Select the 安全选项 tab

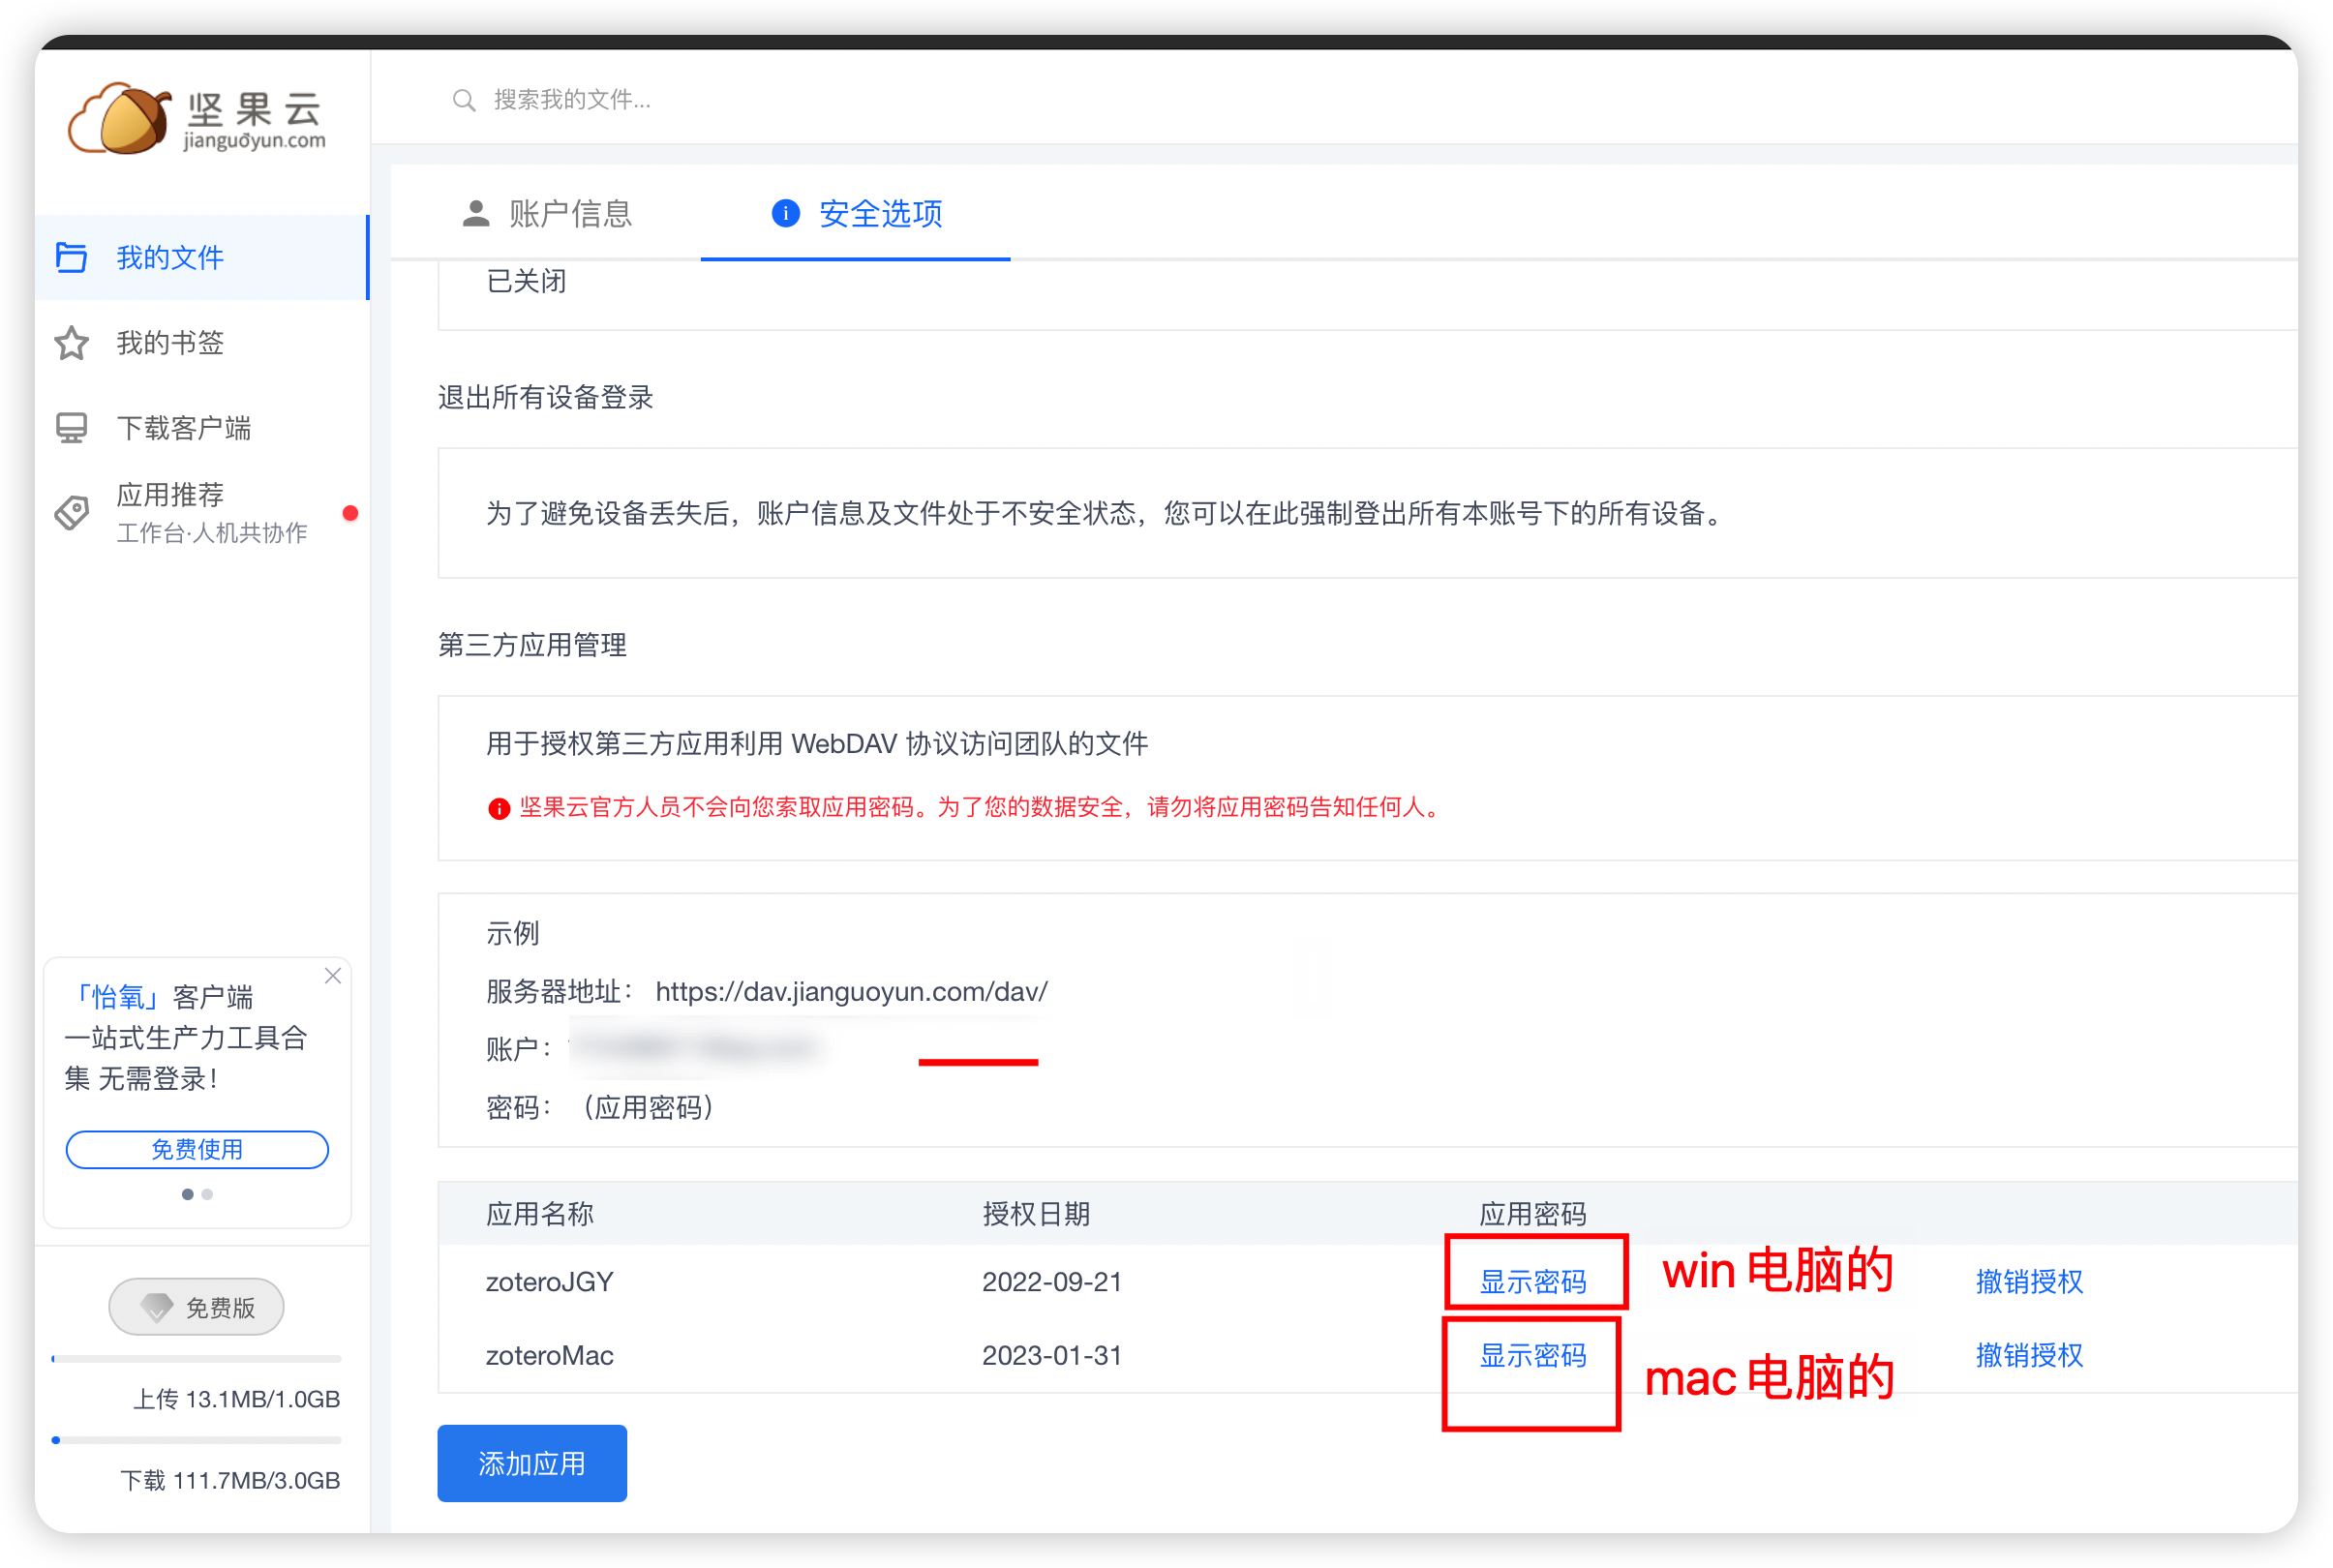pos(879,214)
